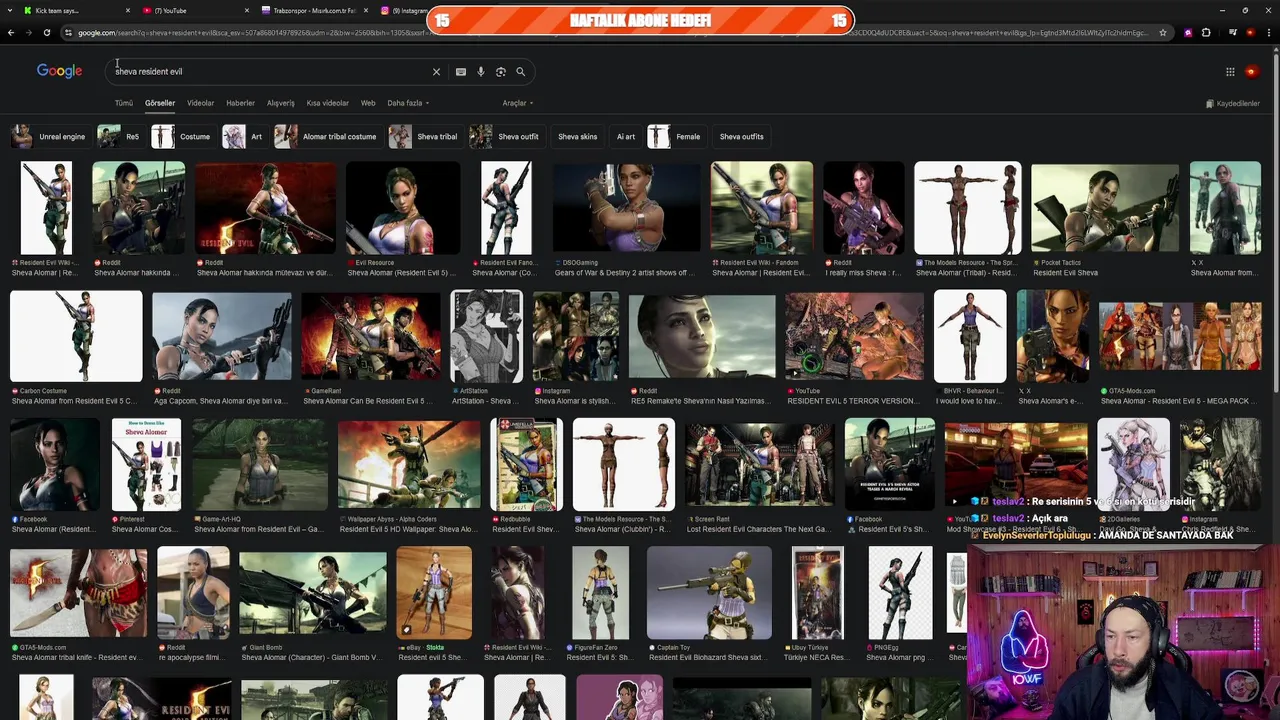Open the Google apps grid
1280x720 pixels.
[1230, 72]
